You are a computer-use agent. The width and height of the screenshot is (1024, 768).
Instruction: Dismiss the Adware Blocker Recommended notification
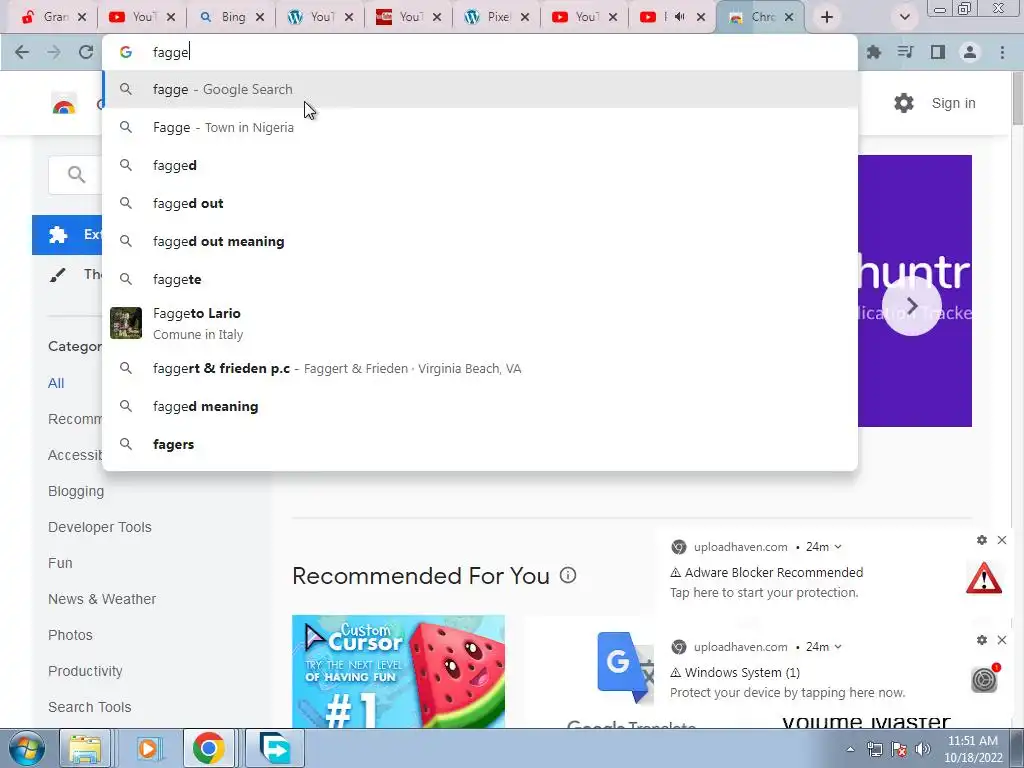tap(1002, 540)
